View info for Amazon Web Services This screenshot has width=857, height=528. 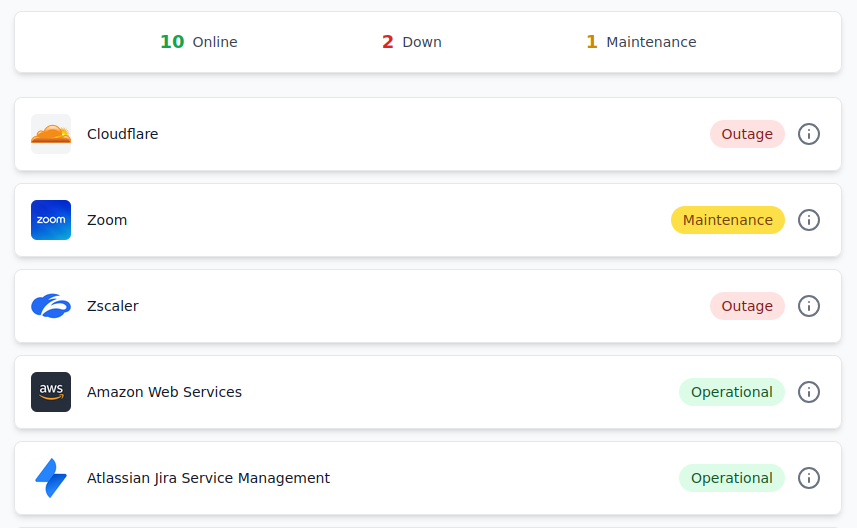[809, 392]
